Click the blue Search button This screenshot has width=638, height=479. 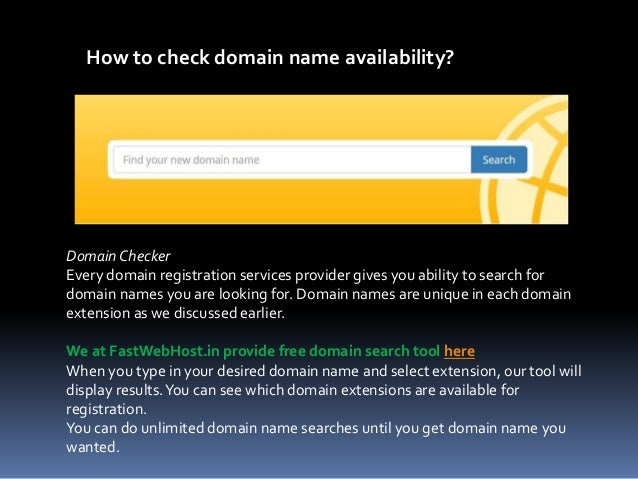499,160
